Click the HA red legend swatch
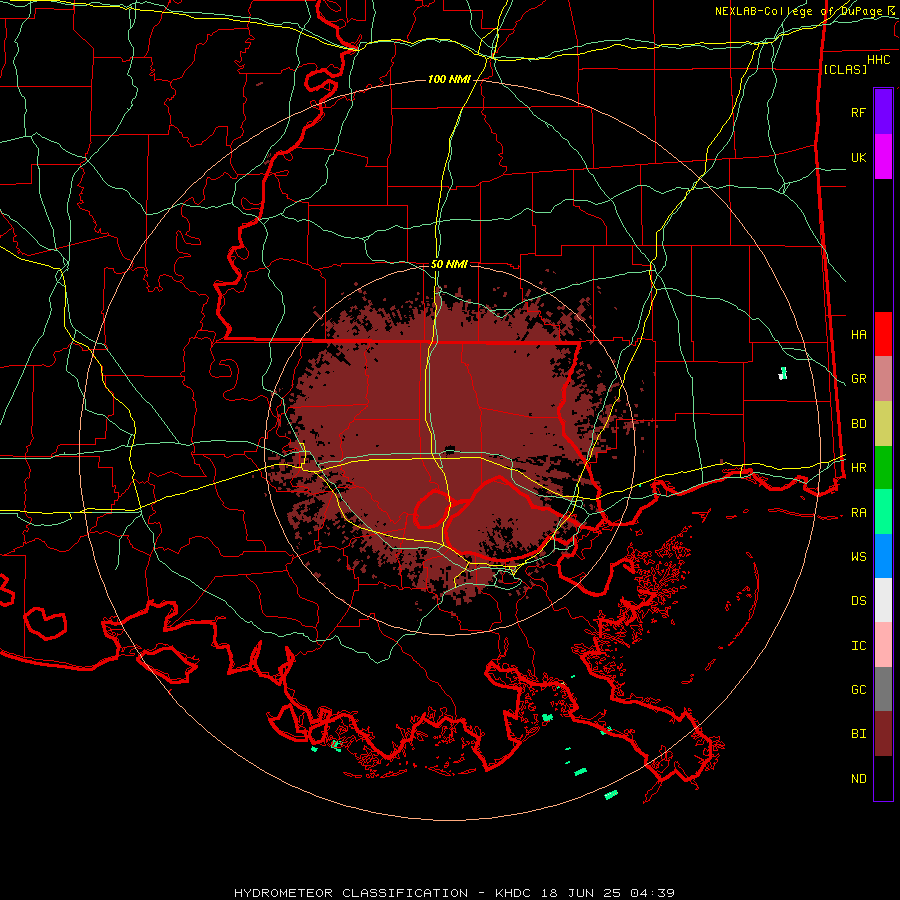The image size is (900, 900). 883,334
